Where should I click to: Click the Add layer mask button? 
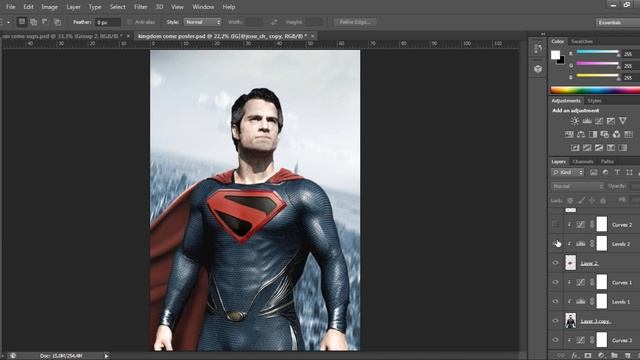pyautogui.click(x=588, y=356)
